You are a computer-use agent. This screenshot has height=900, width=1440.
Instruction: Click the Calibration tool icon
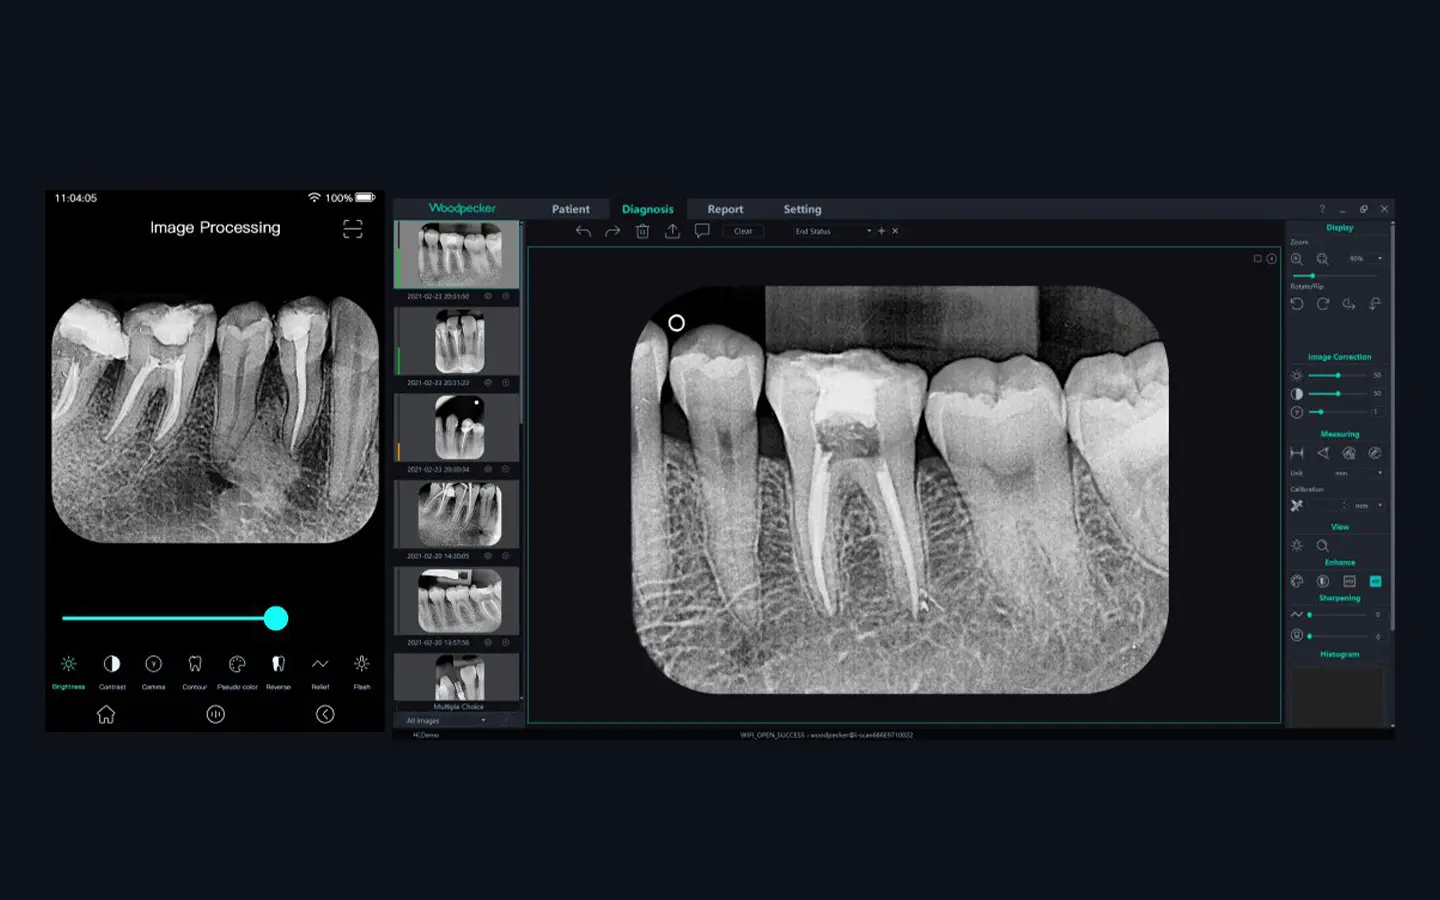[x=1297, y=506]
